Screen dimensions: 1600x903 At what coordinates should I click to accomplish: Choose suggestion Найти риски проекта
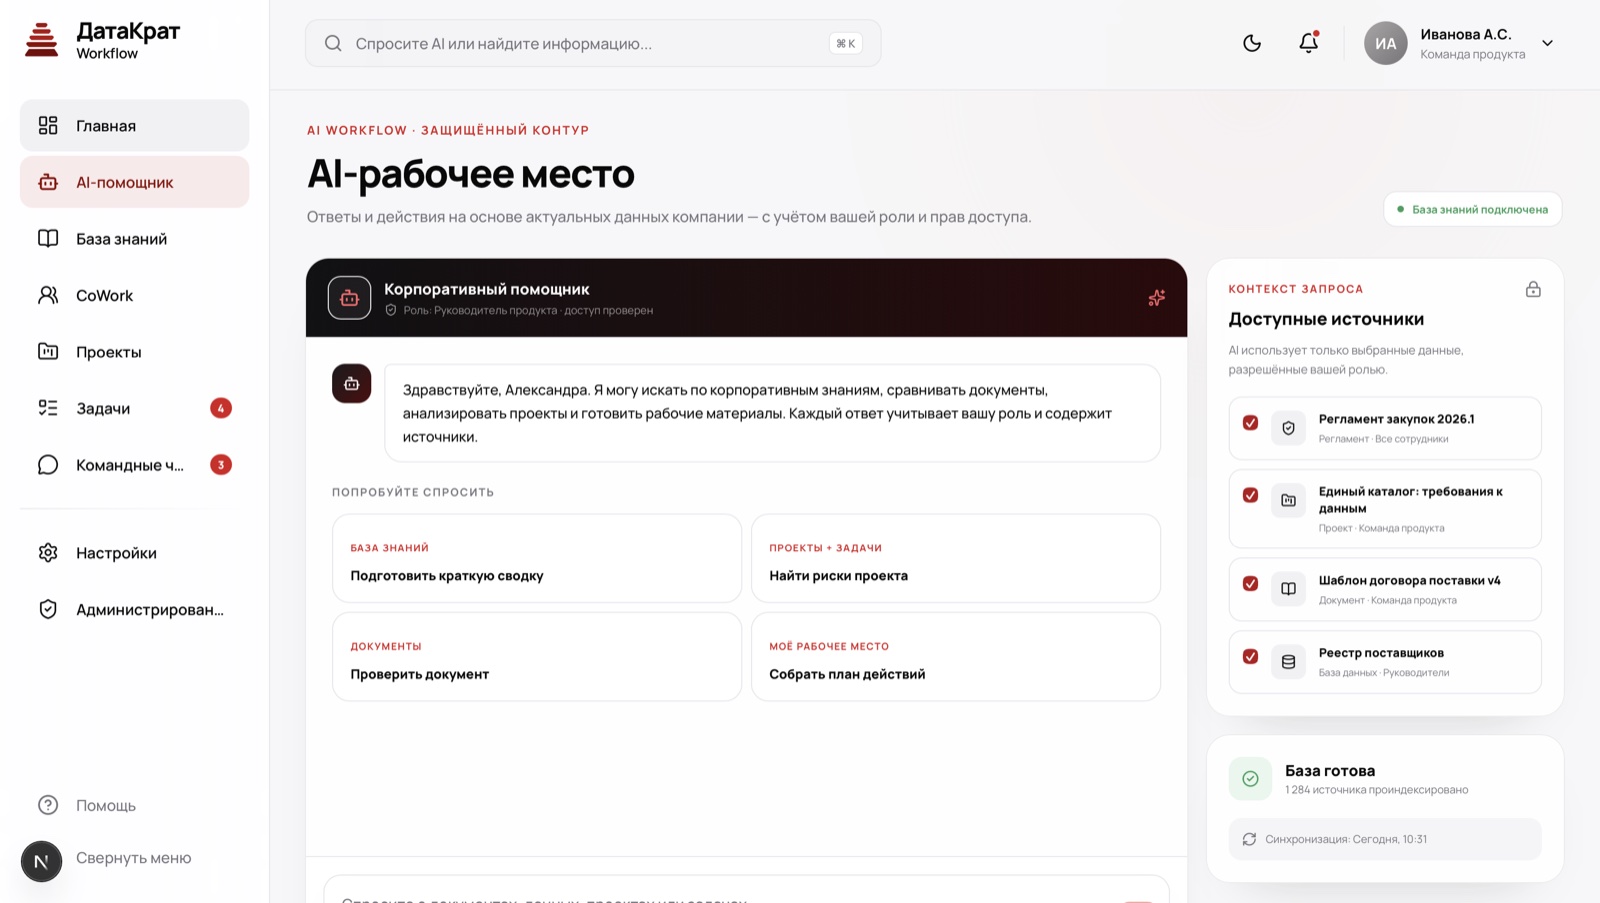956,558
